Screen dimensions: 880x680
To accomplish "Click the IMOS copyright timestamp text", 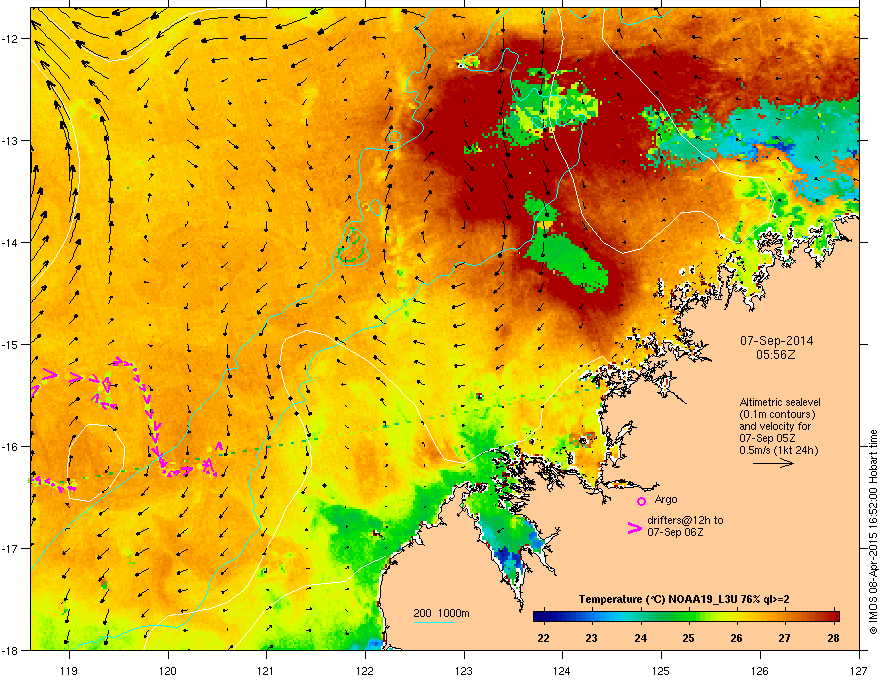I will (x=873, y=532).
